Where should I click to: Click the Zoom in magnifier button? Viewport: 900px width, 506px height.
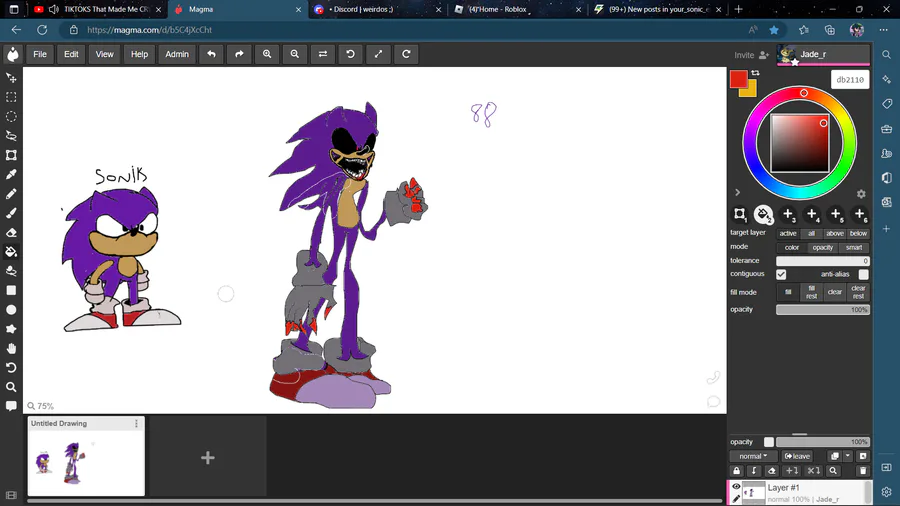click(x=267, y=54)
